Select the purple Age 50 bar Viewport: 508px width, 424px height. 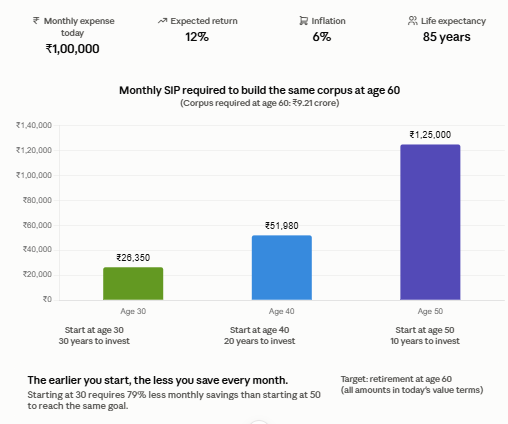click(430, 222)
